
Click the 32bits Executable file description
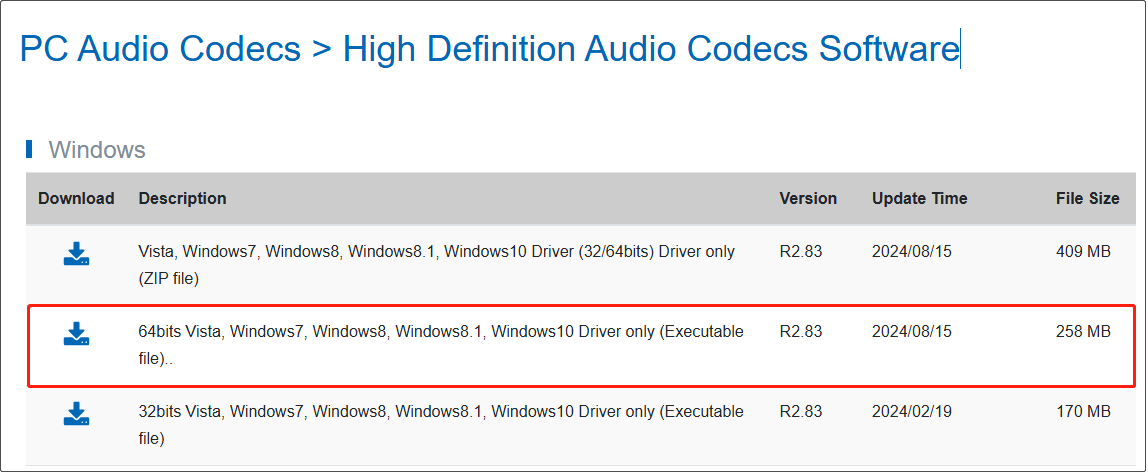point(440,424)
